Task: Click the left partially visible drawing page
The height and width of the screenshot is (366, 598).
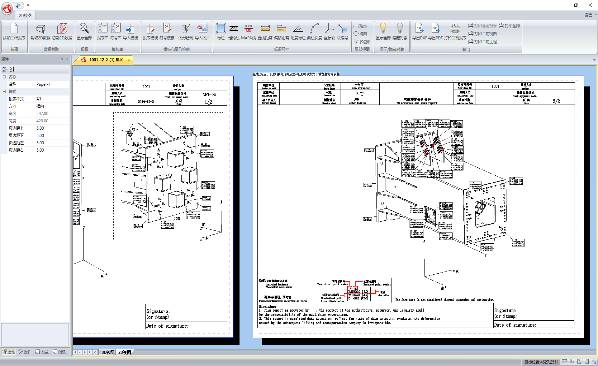Action: click(x=153, y=206)
